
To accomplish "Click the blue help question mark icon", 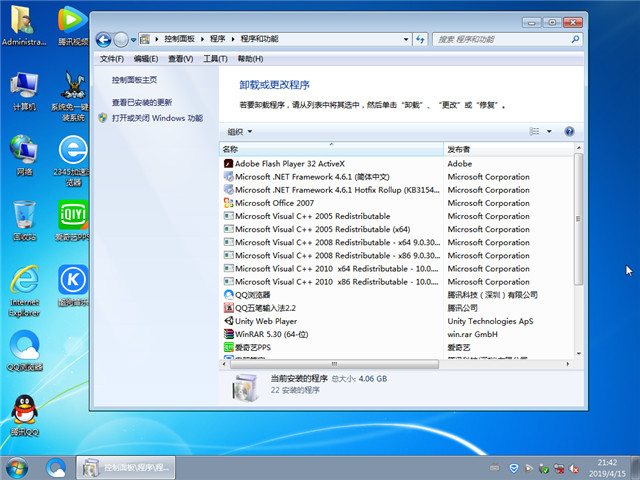I will [569, 131].
